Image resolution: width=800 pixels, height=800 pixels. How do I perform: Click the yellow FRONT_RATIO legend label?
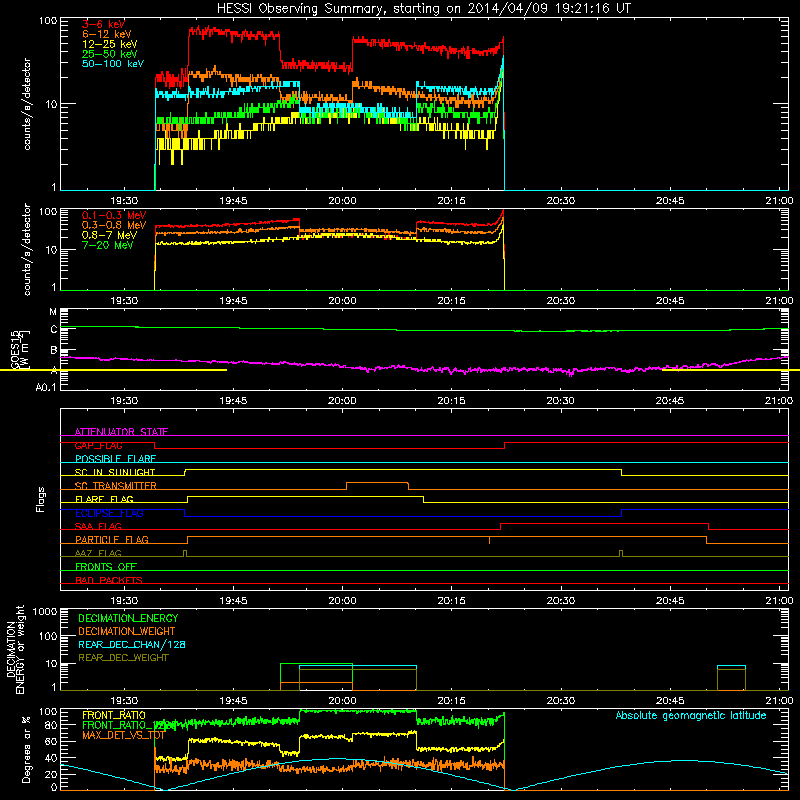coord(114,715)
